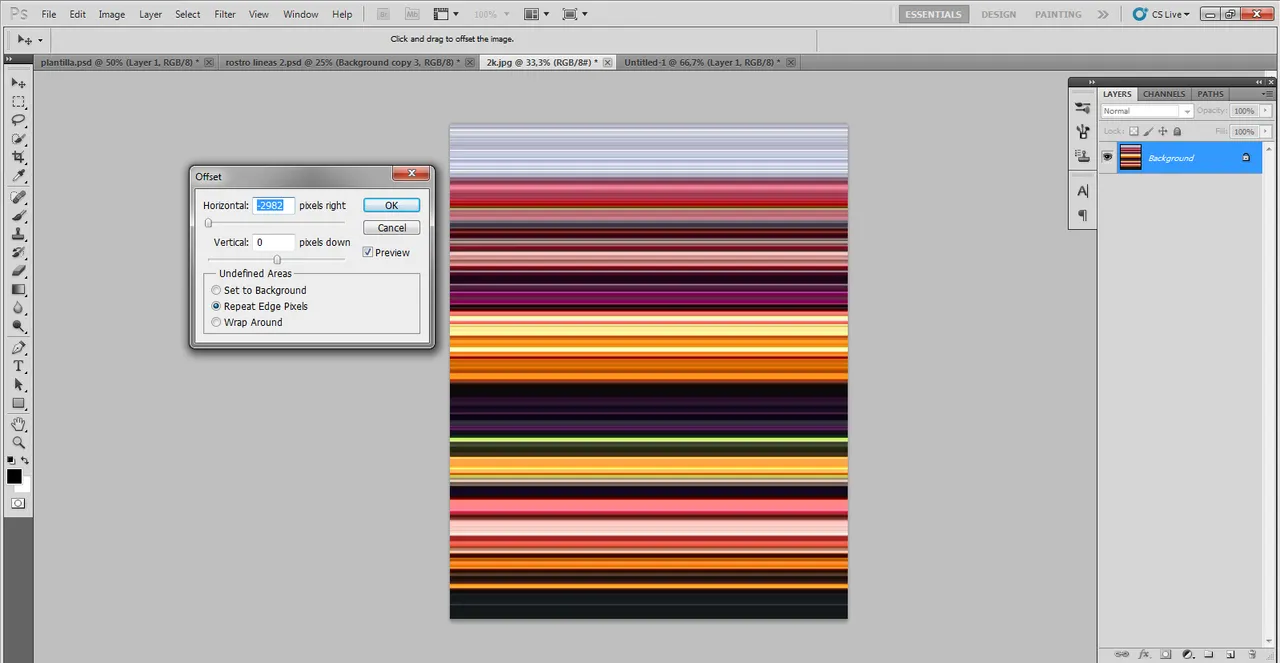Screen dimensions: 1280x663
Task: Choose the Wrap Around option
Action: tap(216, 322)
